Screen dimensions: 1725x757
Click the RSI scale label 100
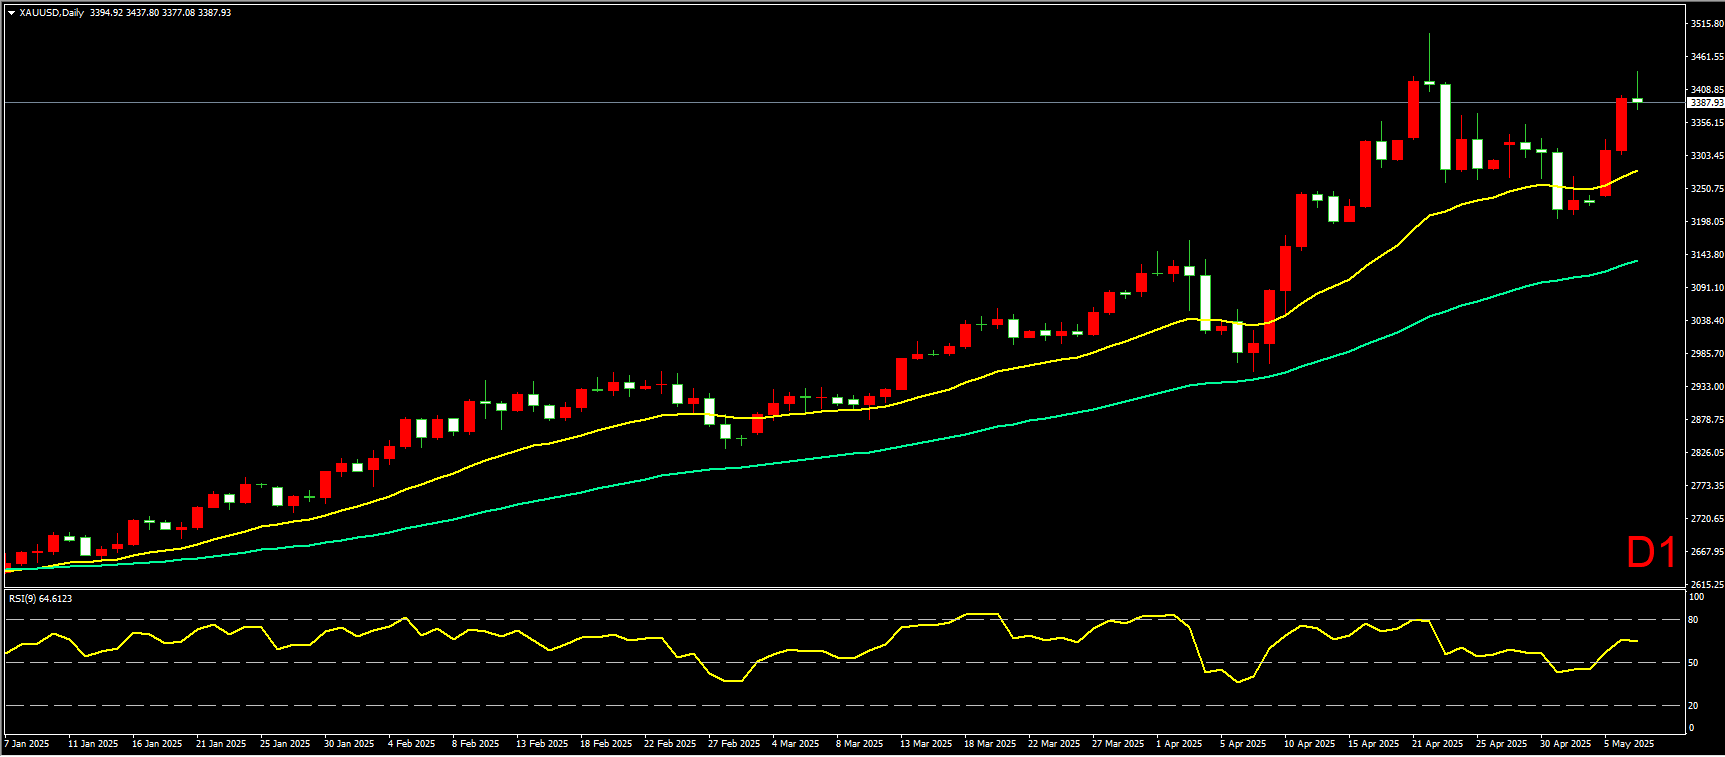[1696, 597]
